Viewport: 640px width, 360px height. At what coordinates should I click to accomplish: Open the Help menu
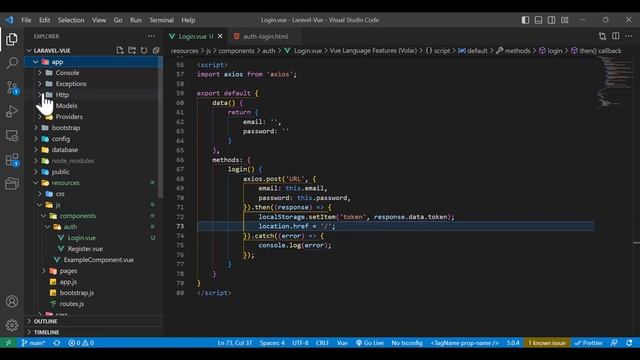[188, 20]
